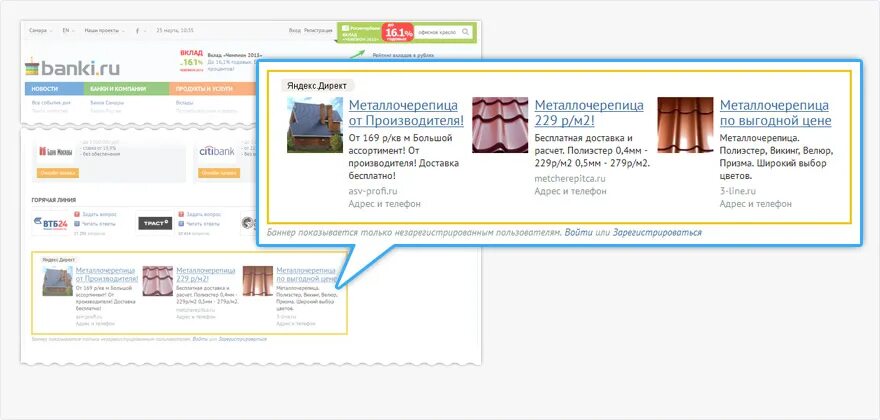The width and height of the screenshot is (880, 420).
Task: Click the small Войти link below the page banner
Action: 199,339
